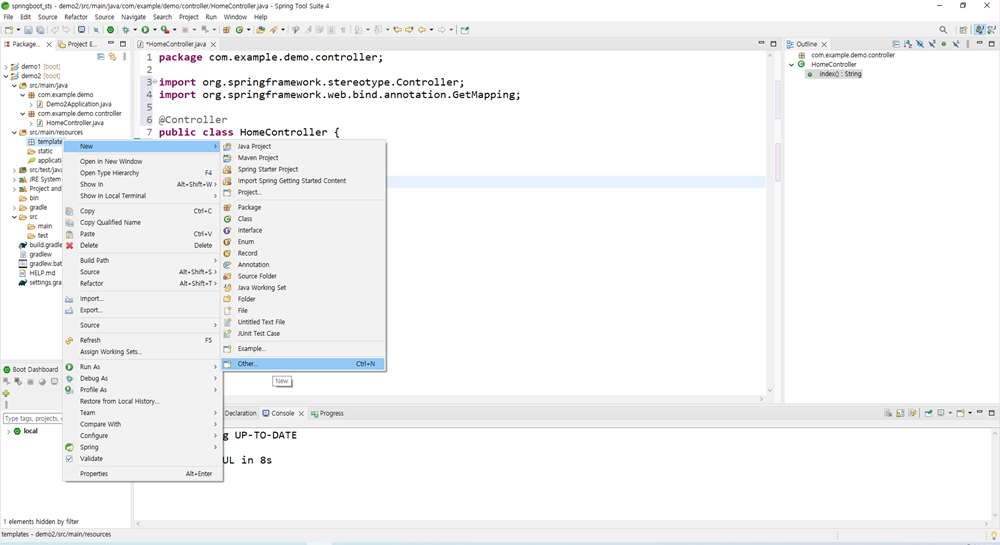Screen dimensions: 1000x545
Task: Toggle Hide Non-Public Members in Outline view
Action: point(944,44)
